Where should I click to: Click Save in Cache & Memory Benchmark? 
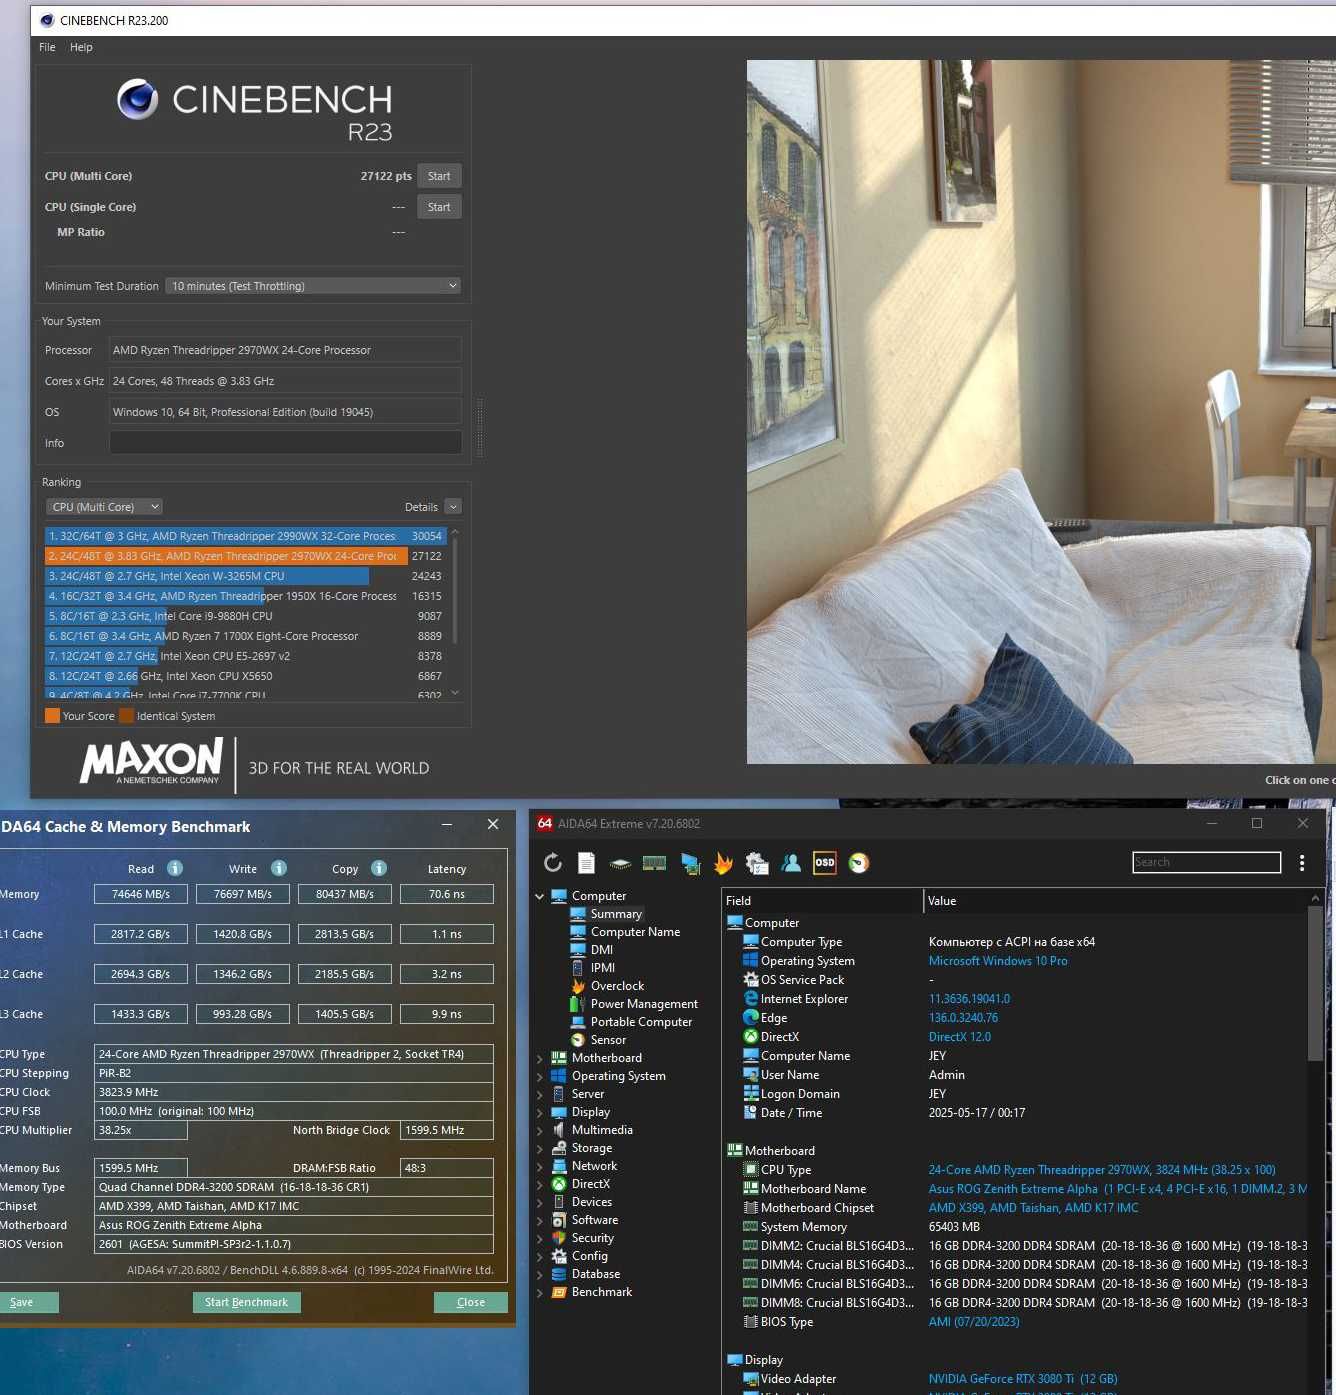click(29, 1302)
